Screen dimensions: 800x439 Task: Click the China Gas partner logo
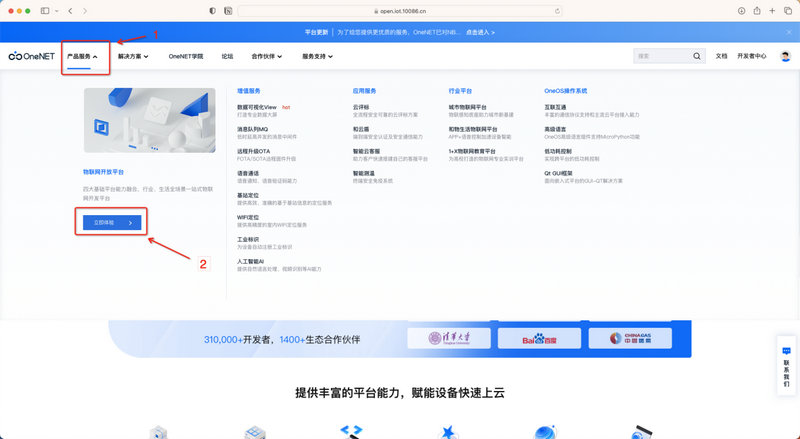coord(630,338)
